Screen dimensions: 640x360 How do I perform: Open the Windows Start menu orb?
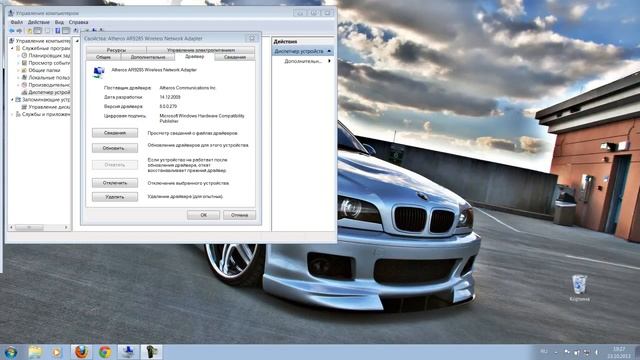point(11,352)
